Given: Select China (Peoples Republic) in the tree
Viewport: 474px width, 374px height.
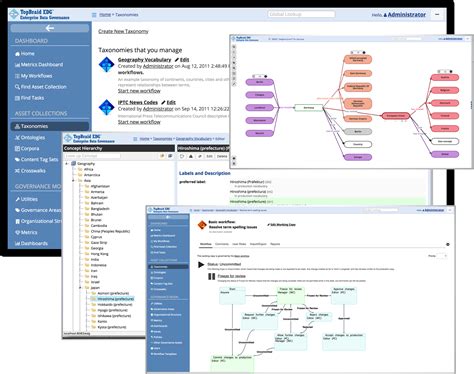Looking at the screenshot, I should 110,231.
